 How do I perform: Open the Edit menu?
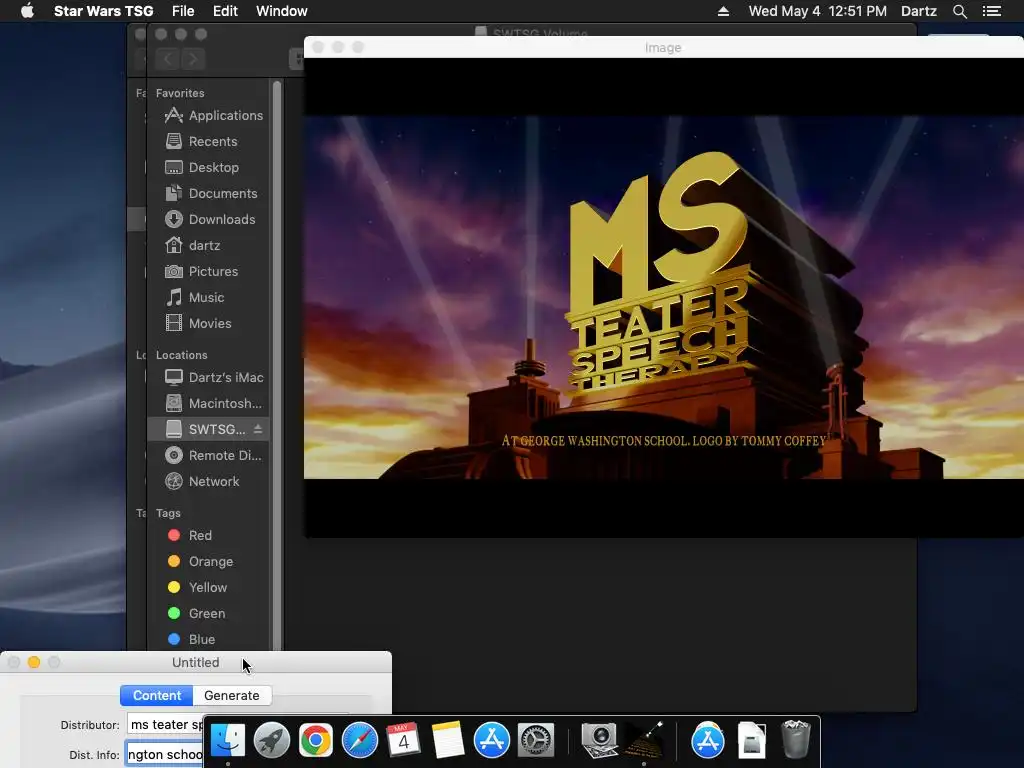point(225,11)
